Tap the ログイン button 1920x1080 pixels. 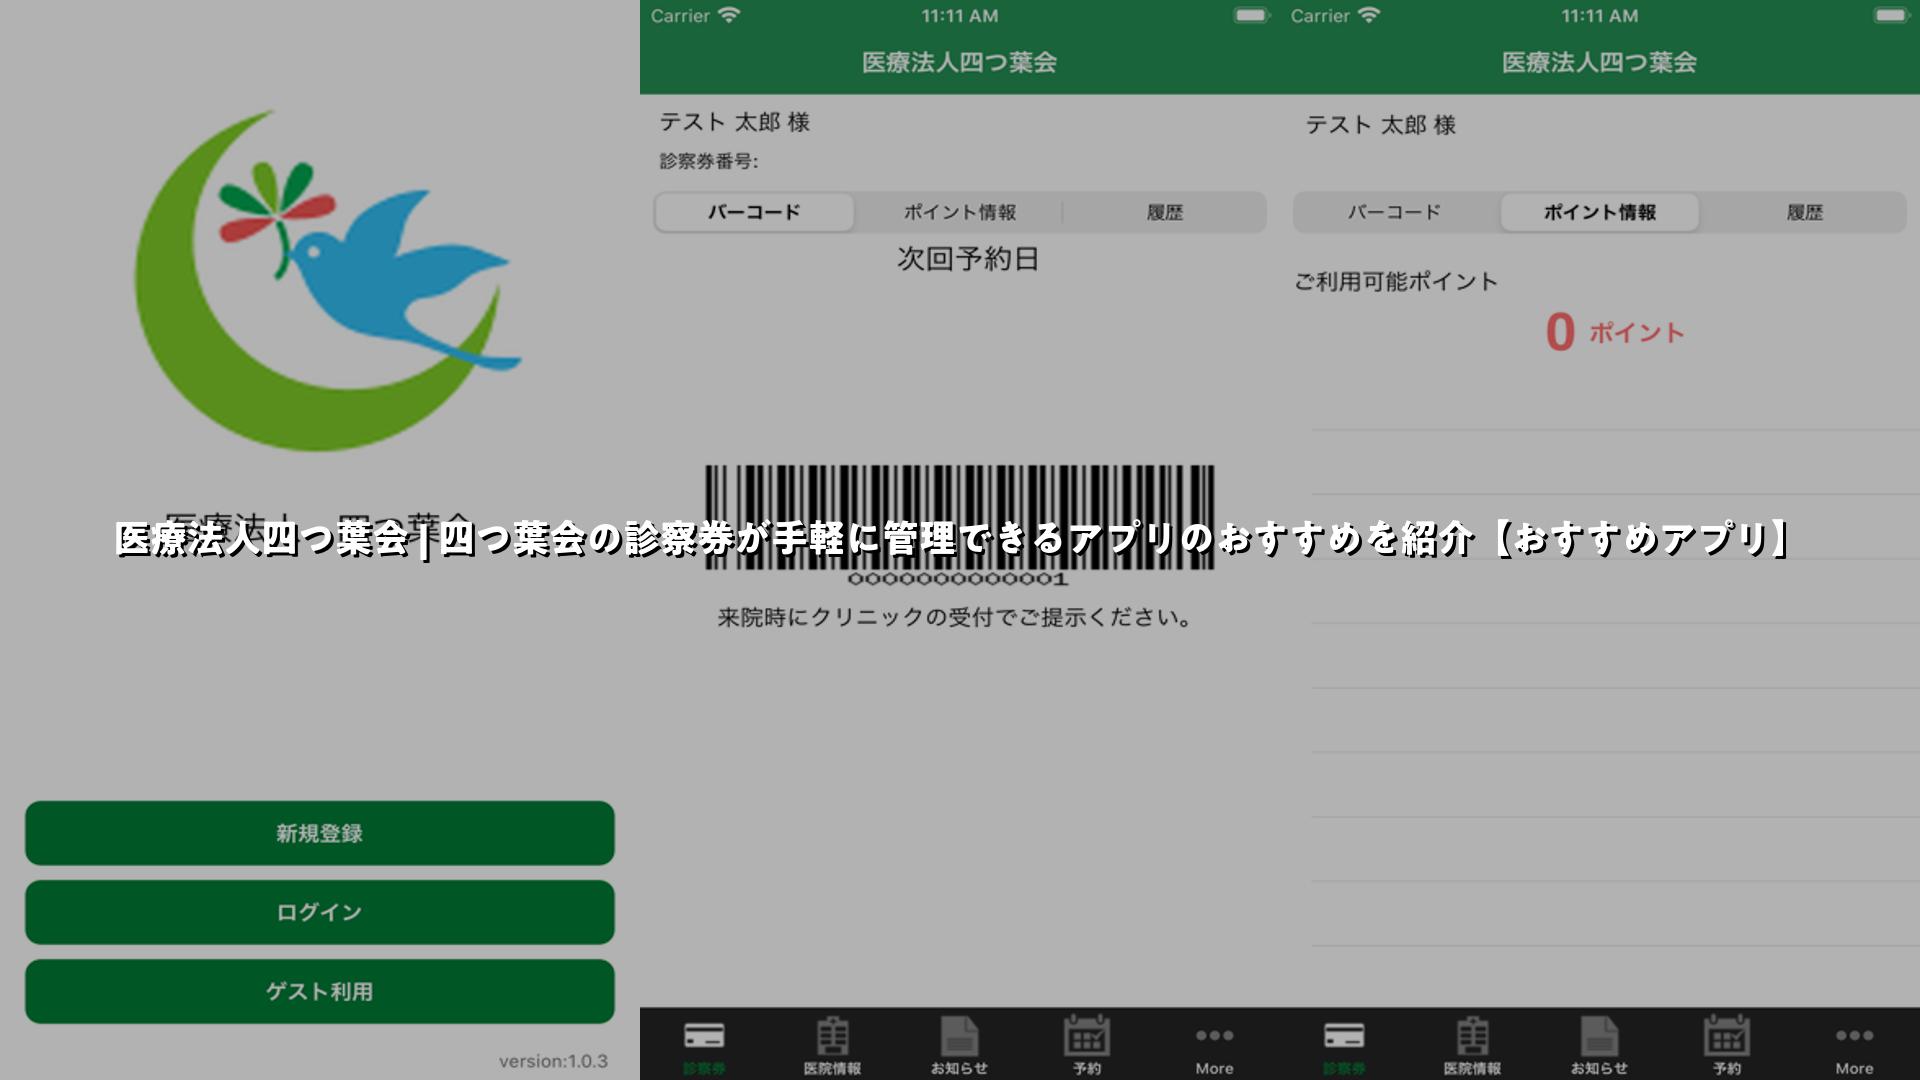coord(320,912)
